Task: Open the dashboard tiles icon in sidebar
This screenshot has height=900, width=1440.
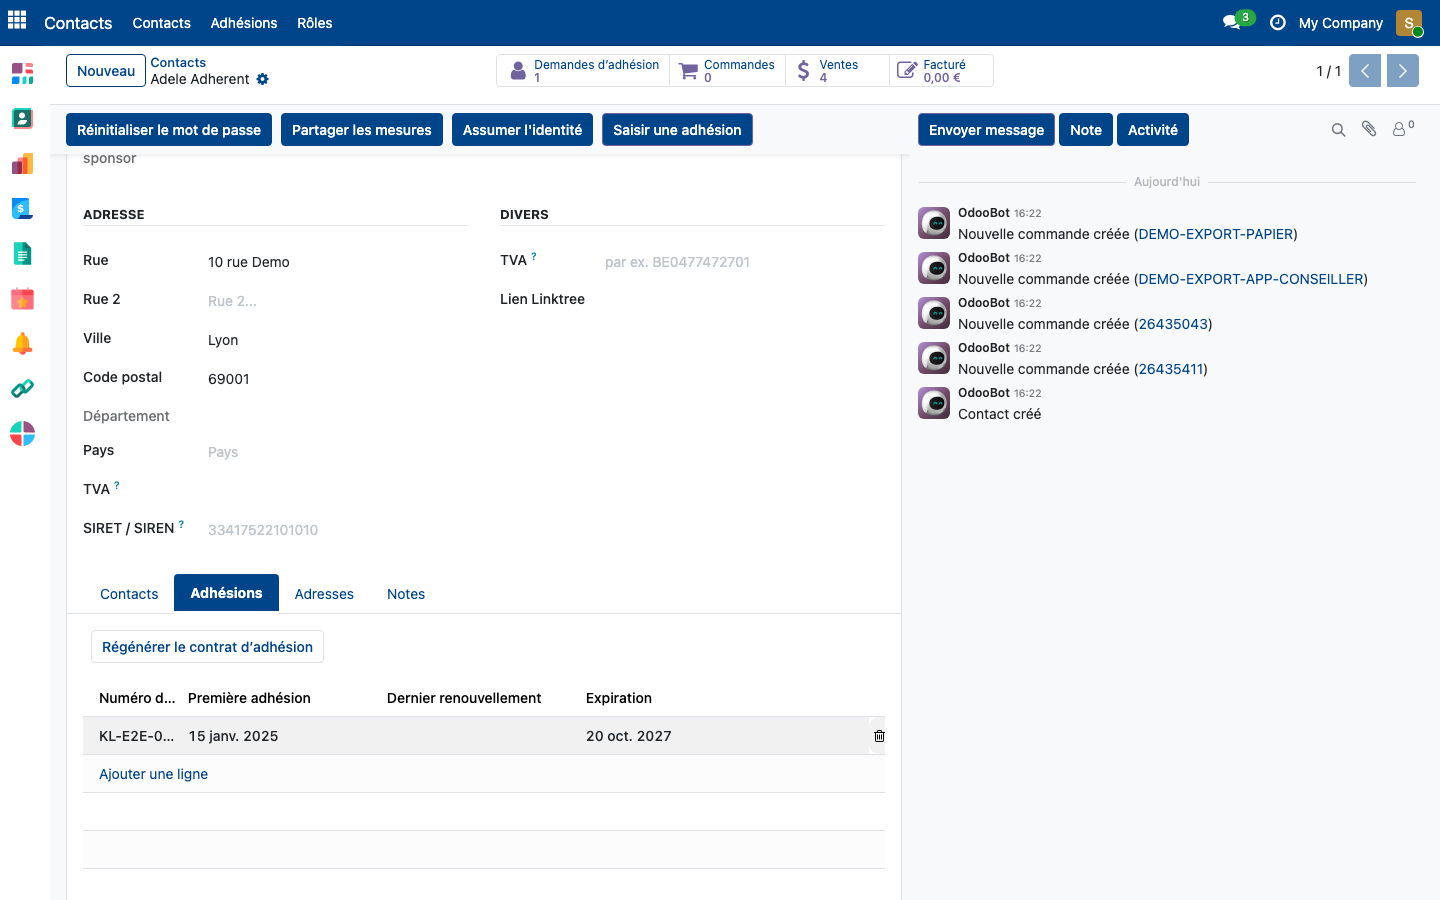Action: pos(22,73)
